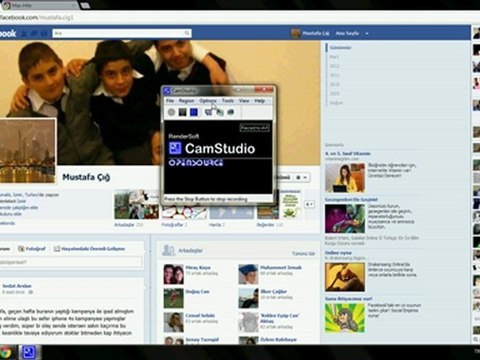This screenshot has width=480, height=360.
Task: Click the fantasy game ad image
Action: [345, 219]
